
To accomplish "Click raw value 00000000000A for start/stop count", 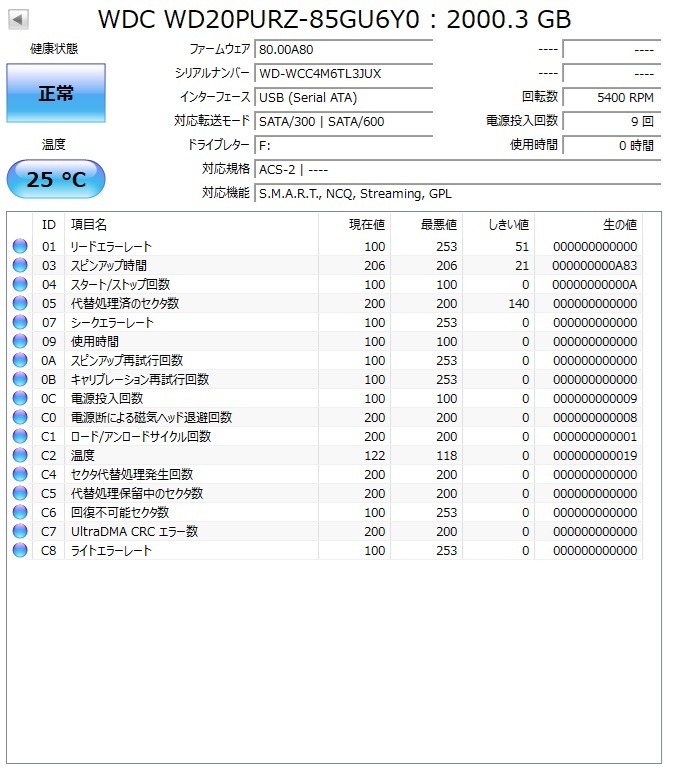I will [x=595, y=285].
